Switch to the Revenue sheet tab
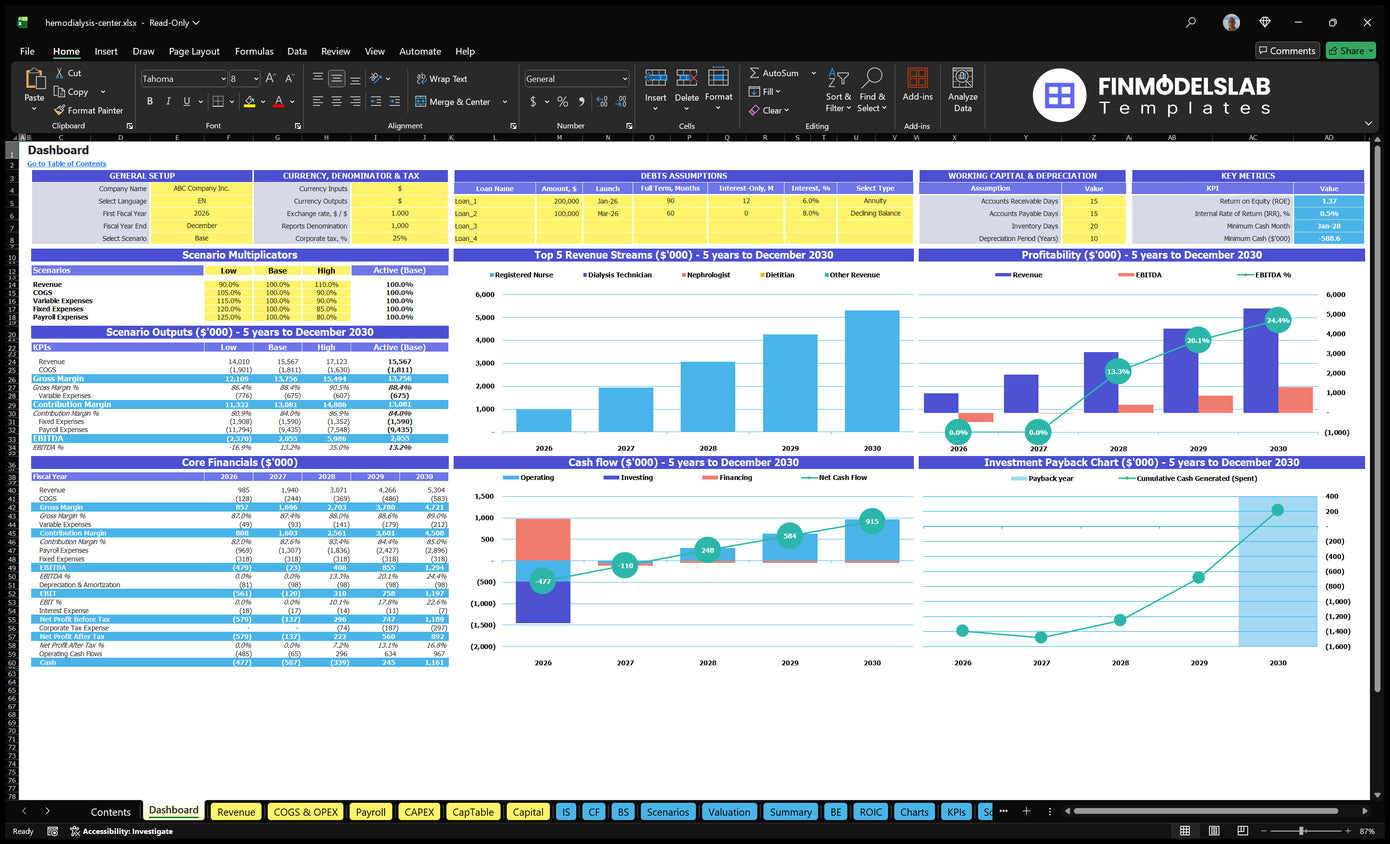 pyautogui.click(x=236, y=812)
